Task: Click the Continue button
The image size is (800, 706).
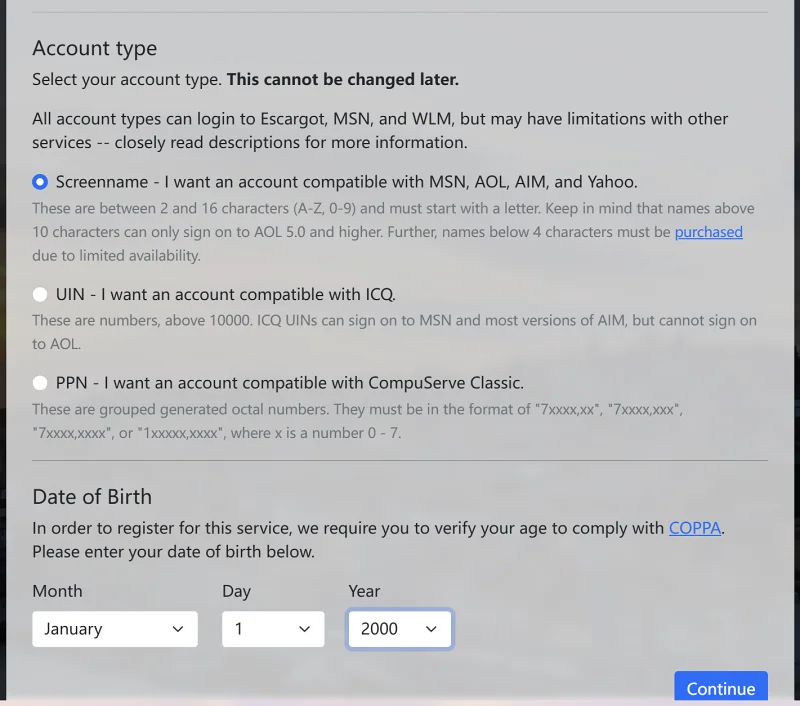Action: coord(720,688)
